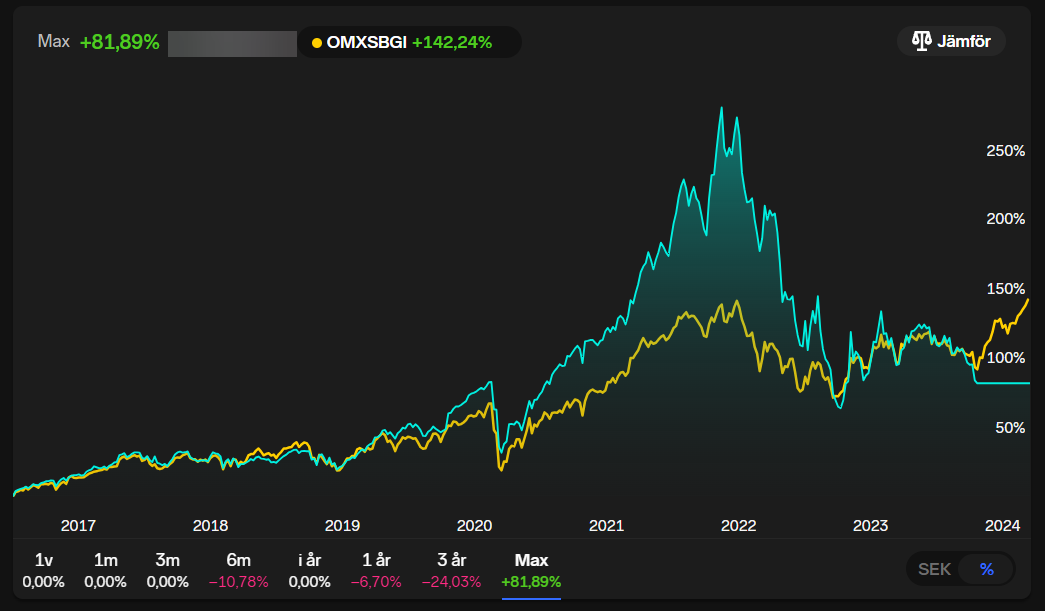
Task: Click the 2020 label on the time axis
Action: click(474, 525)
